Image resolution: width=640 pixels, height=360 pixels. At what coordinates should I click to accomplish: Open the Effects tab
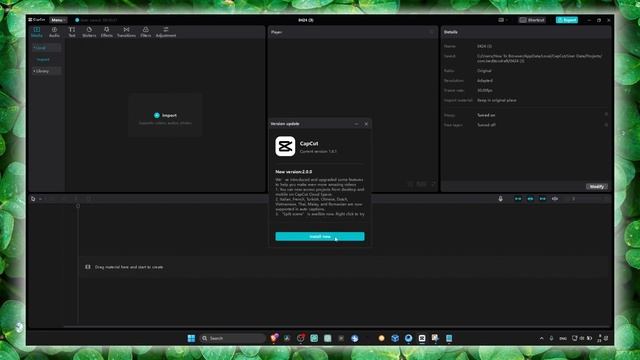pos(107,32)
